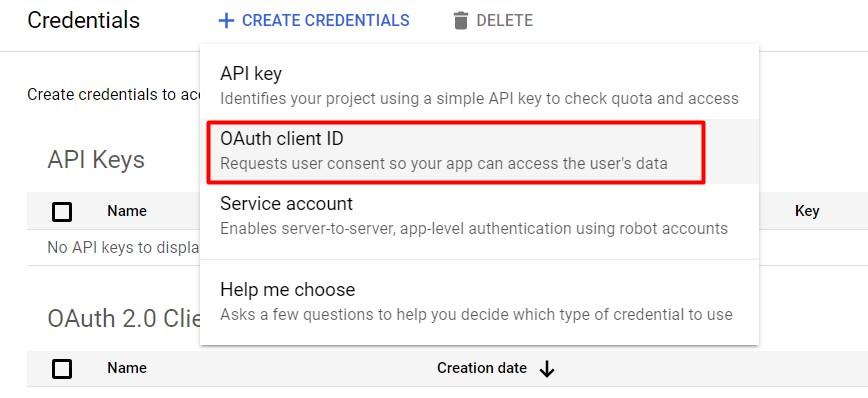Click the OAuth 2.0 Client section heading
This screenshot has height=398, width=868.
(124, 318)
